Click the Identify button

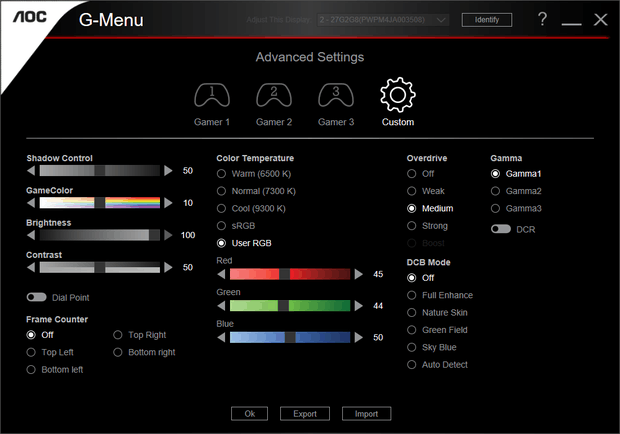pyautogui.click(x=487, y=20)
